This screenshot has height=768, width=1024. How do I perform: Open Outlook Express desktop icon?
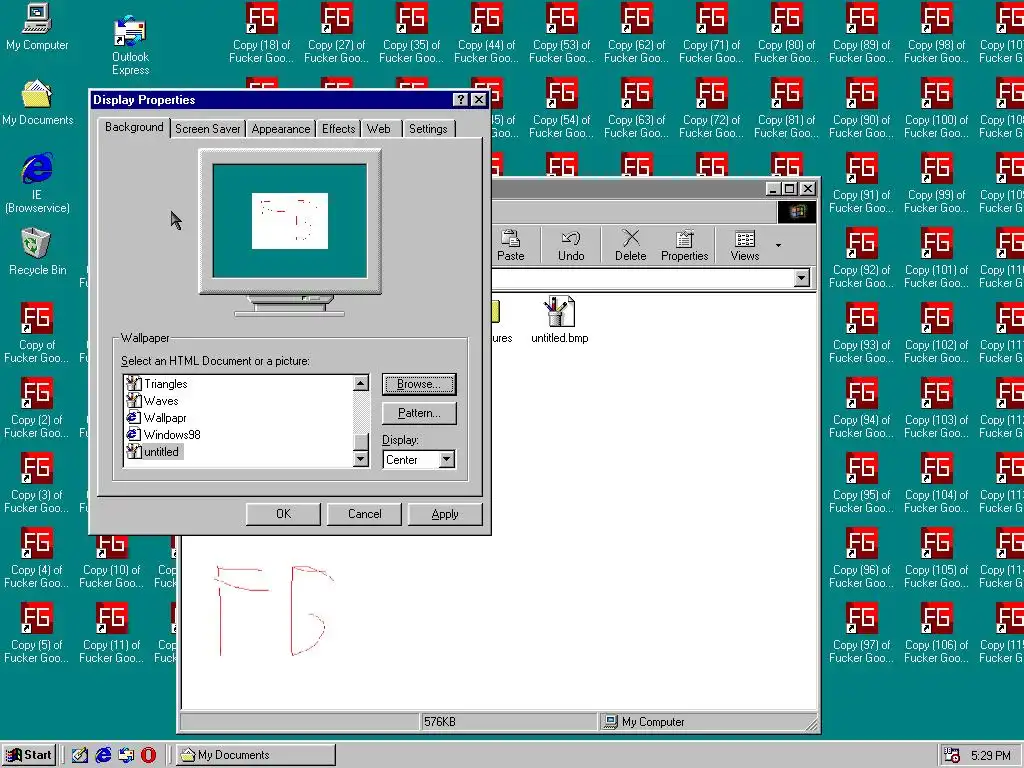click(x=130, y=44)
